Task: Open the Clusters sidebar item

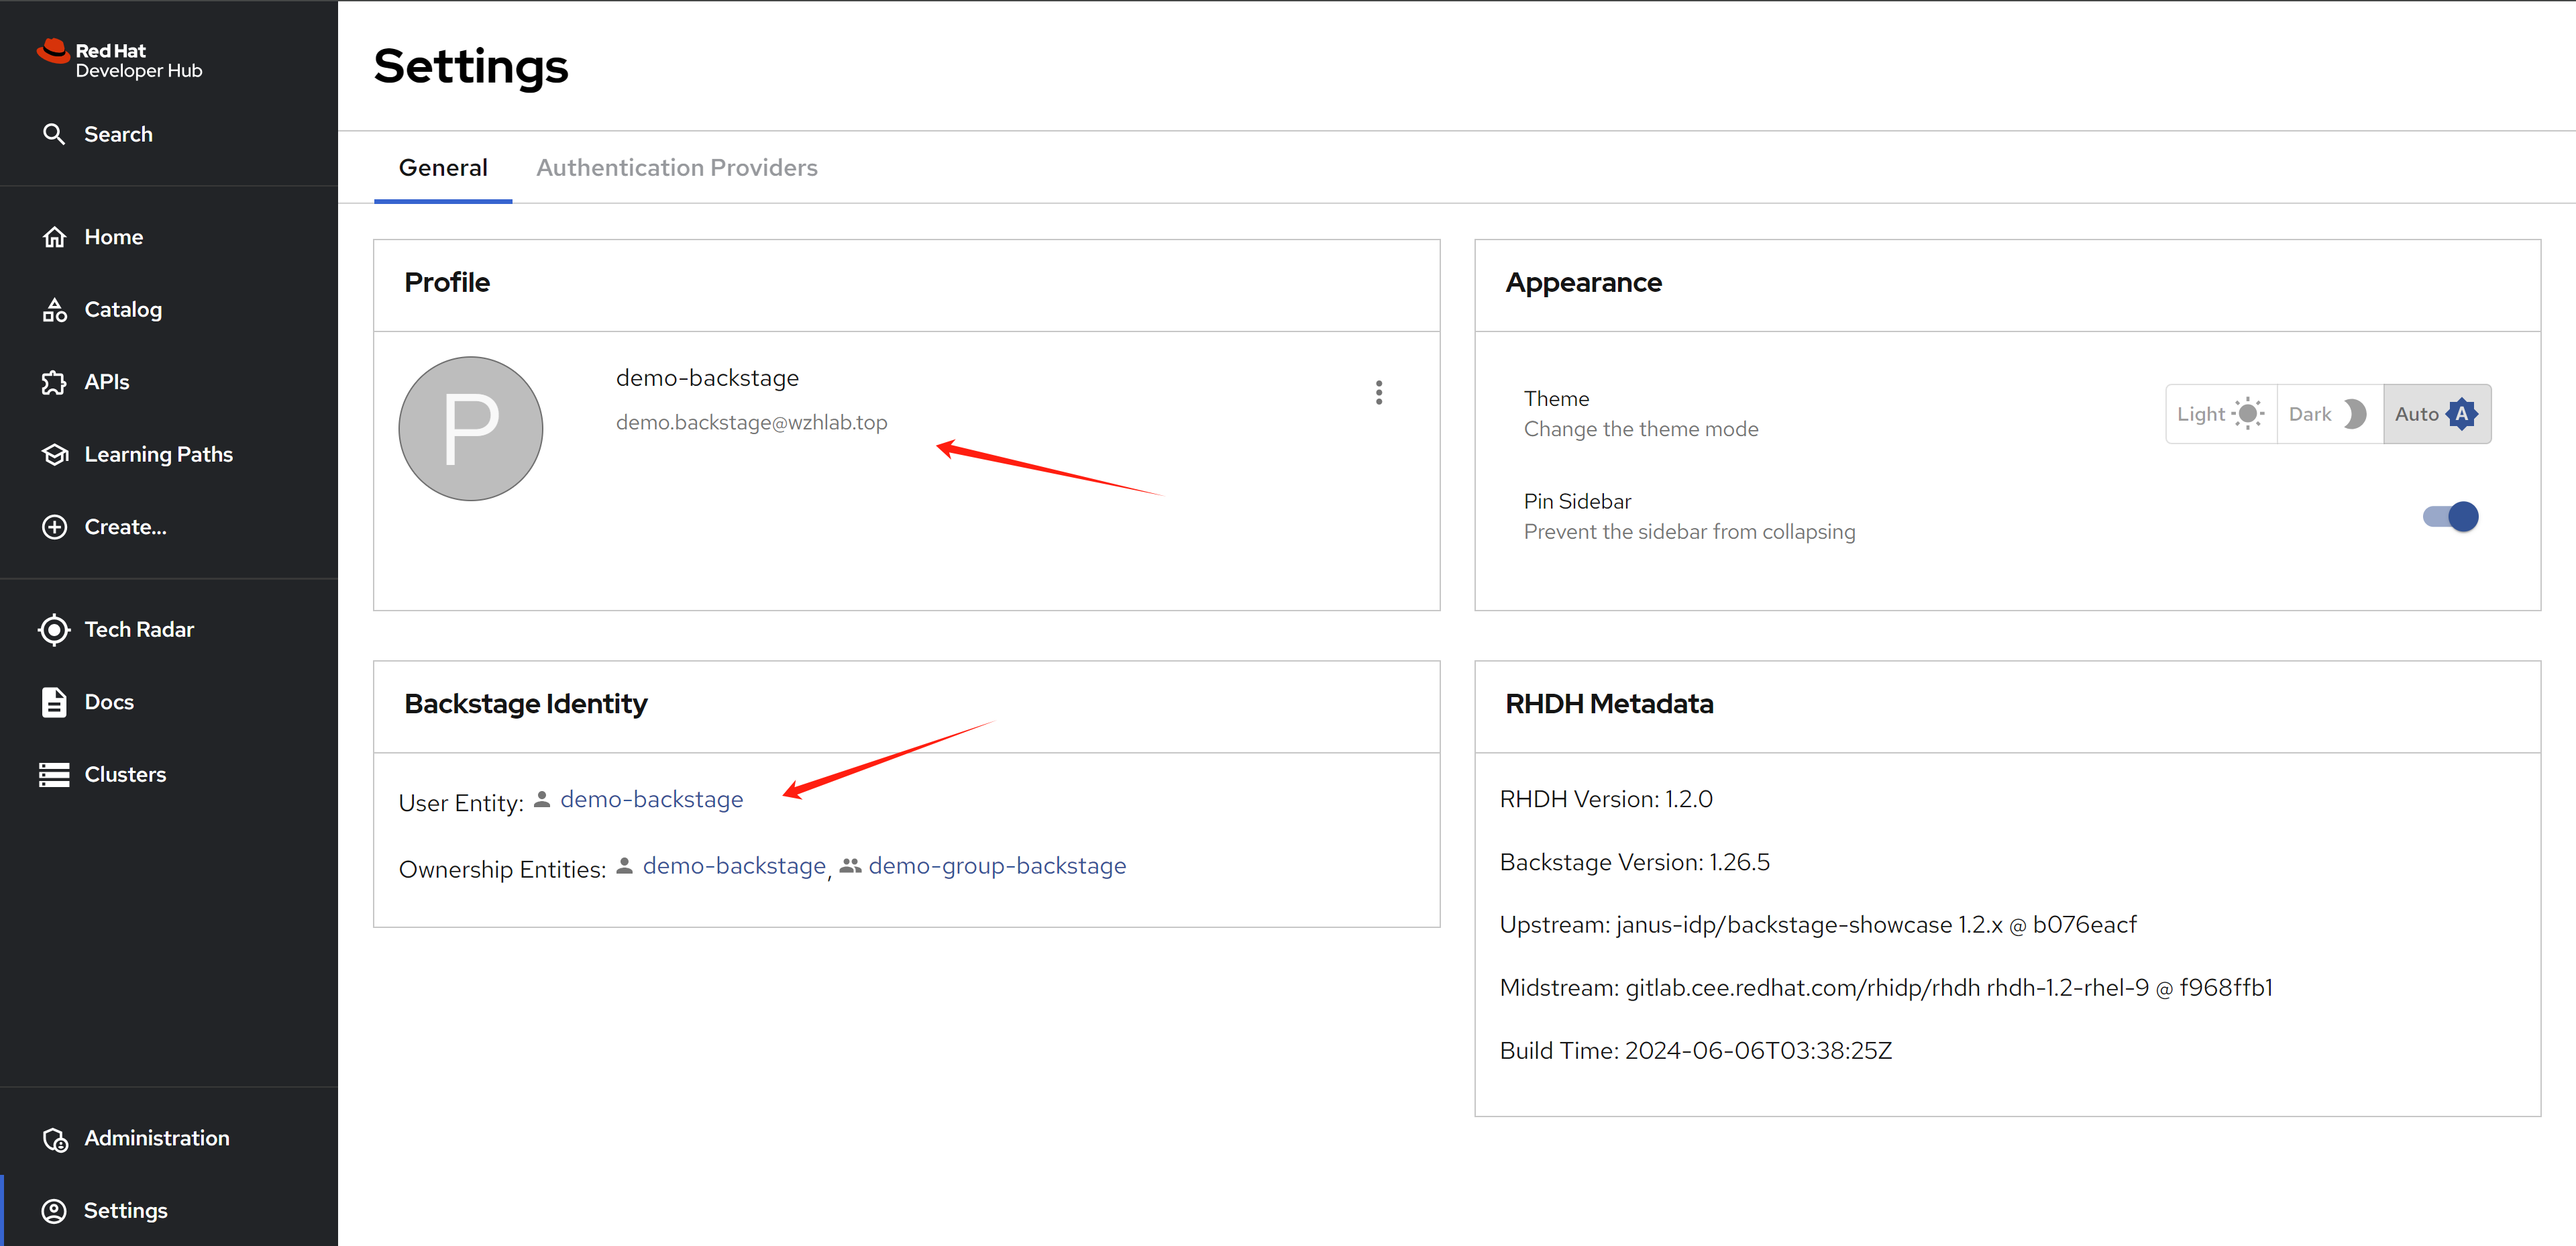Action: tap(124, 774)
